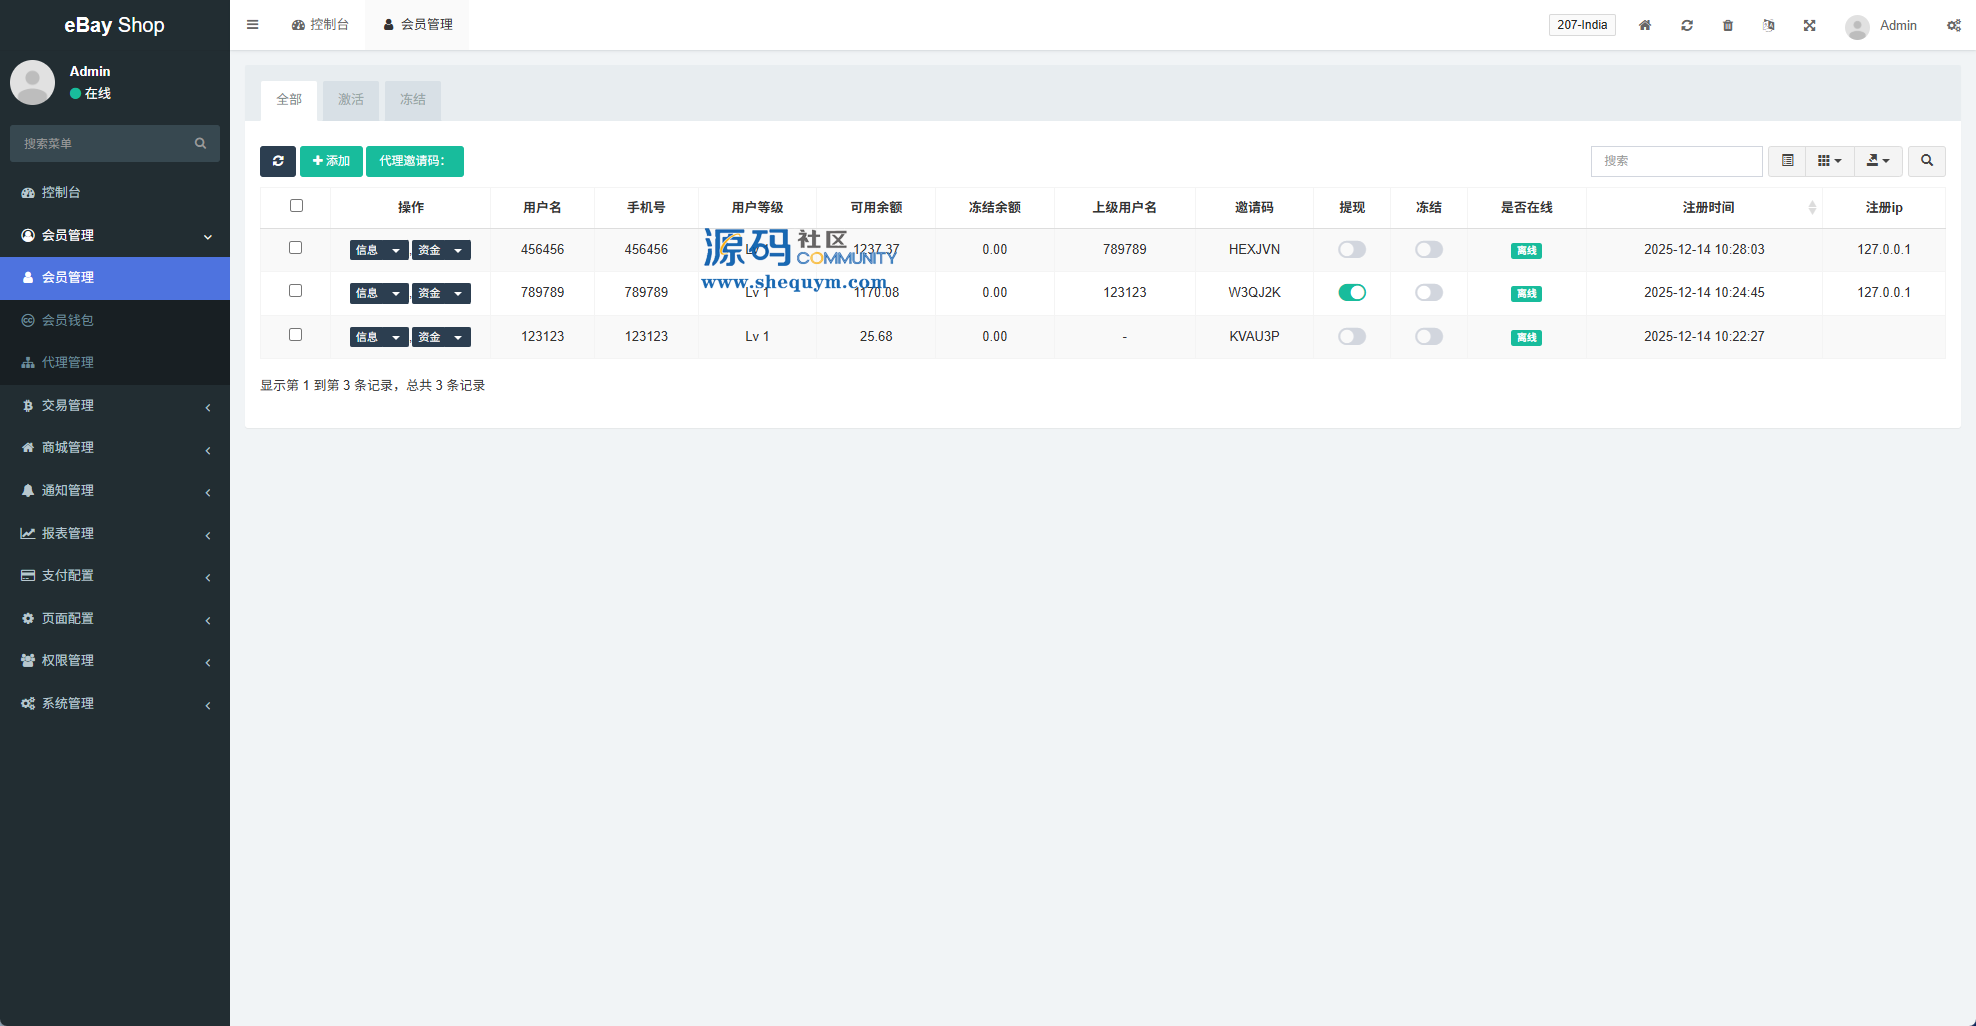The image size is (1976, 1026).
Task: Toggle table card view icon
Action: point(1787,161)
